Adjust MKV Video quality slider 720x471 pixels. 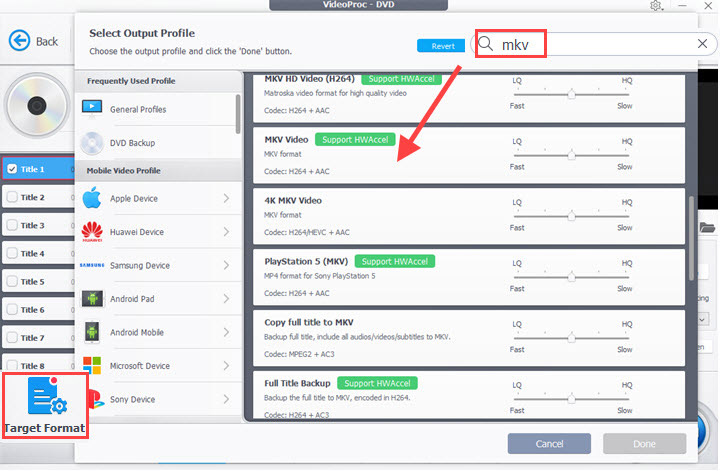pyautogui.click(x=571, y=155)
